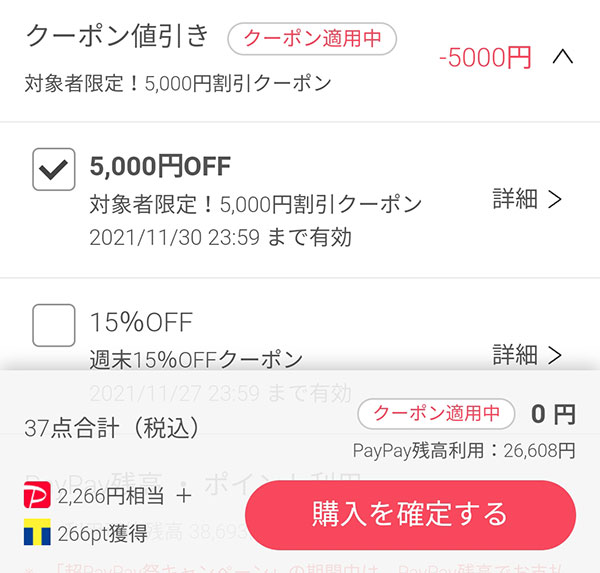
Task: Uncheck the 5,000円OFF coupon checkbox
Action: tap(54, 169)
